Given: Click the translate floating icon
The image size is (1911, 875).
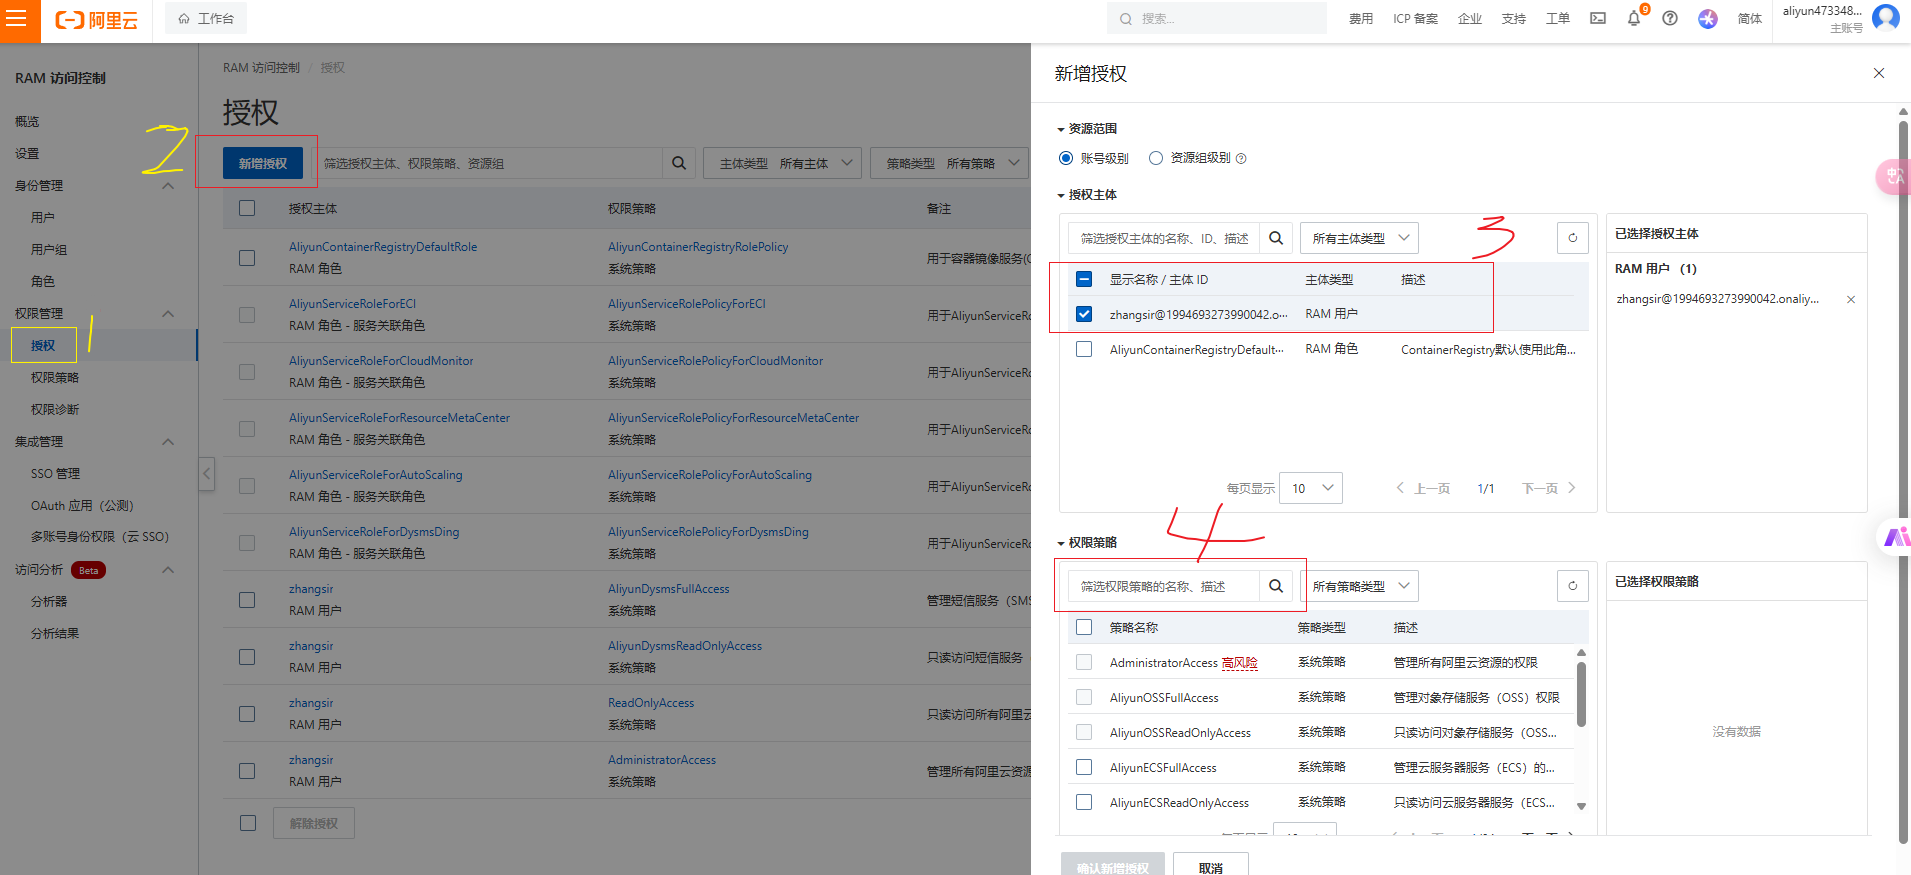Looking at the screenshot, I should click(1893, 177).
